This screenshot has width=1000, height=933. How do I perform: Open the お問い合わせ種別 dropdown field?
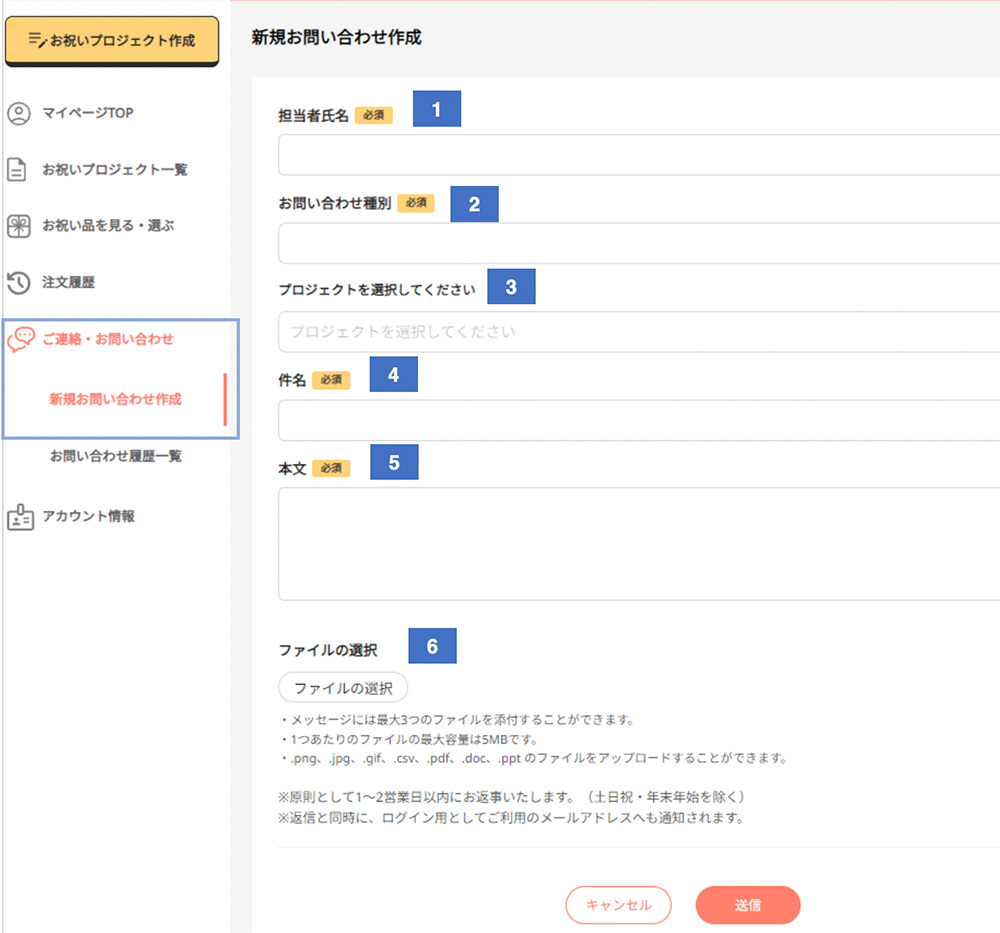638,243
